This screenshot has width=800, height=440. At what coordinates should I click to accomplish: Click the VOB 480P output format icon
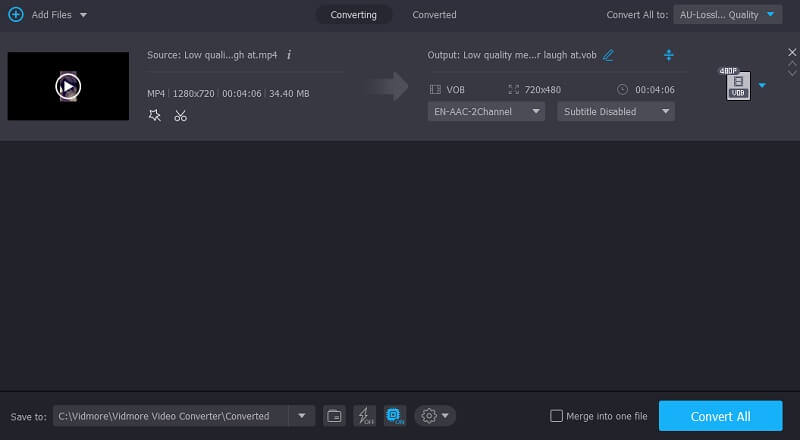point(737,85)
